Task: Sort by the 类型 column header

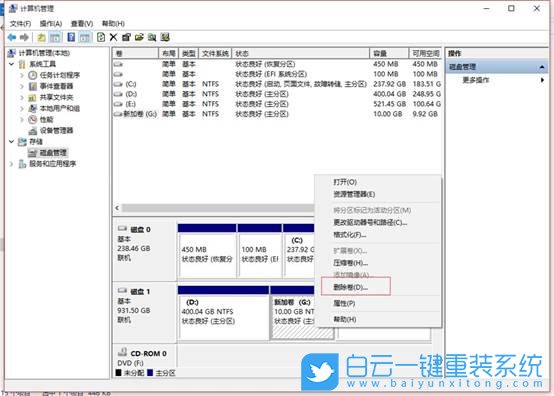Action: (189, 53)
